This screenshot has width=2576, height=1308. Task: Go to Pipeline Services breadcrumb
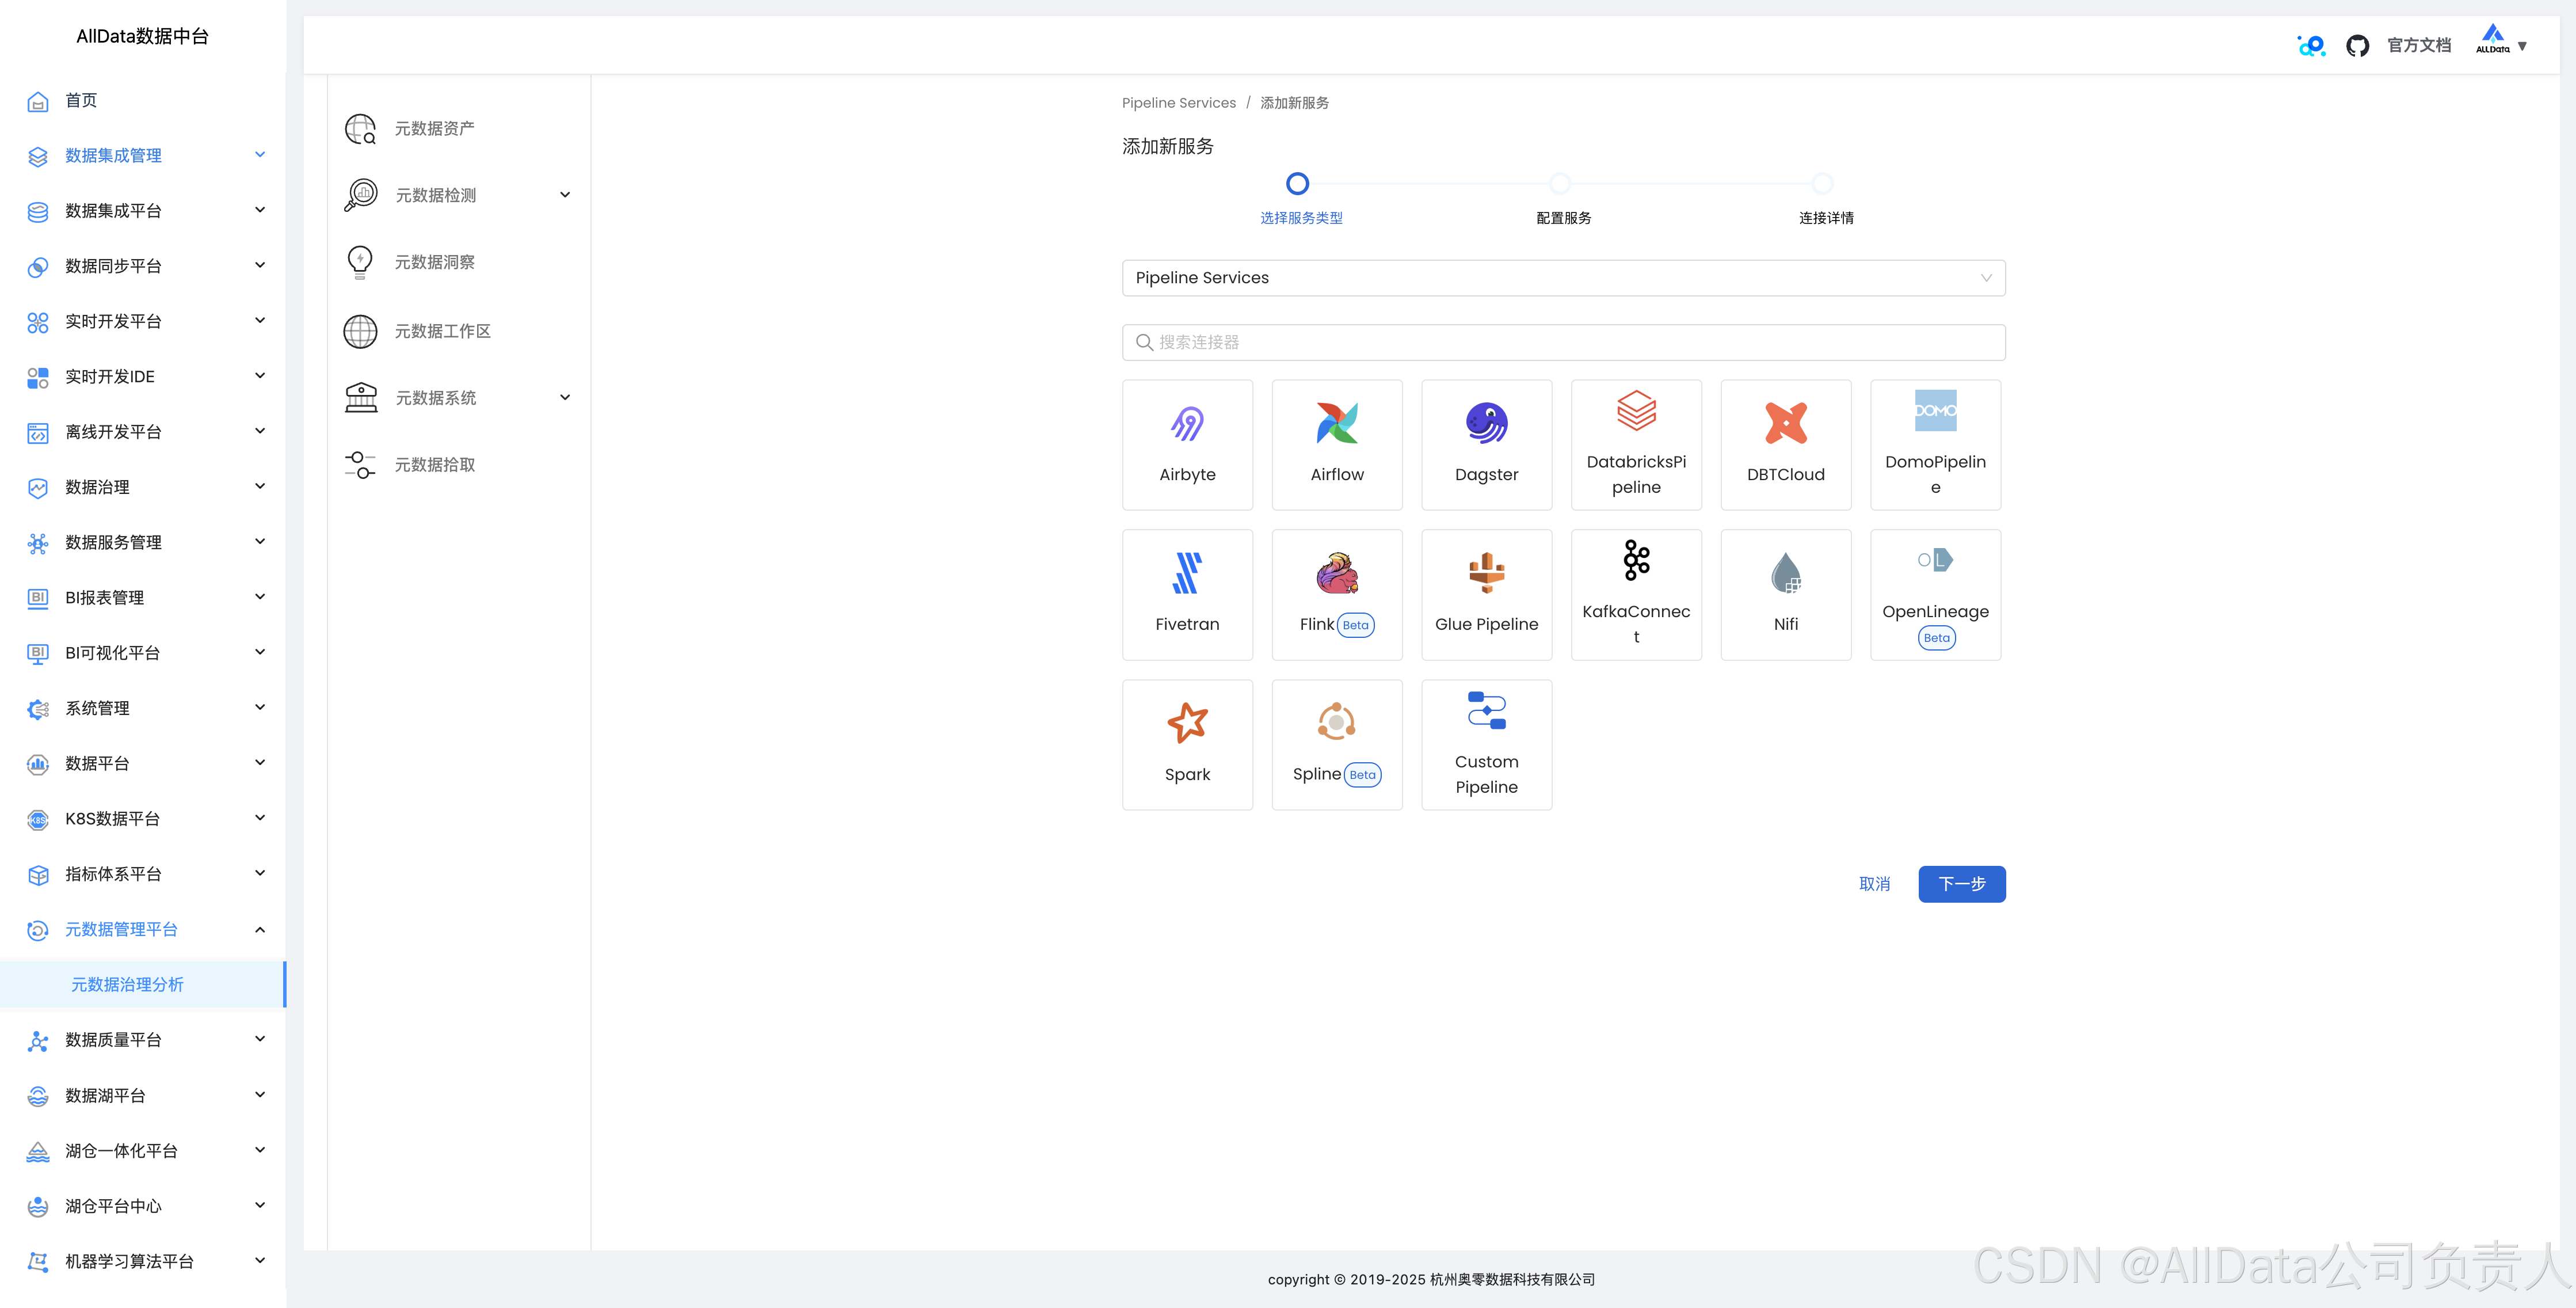(1178, 103)
